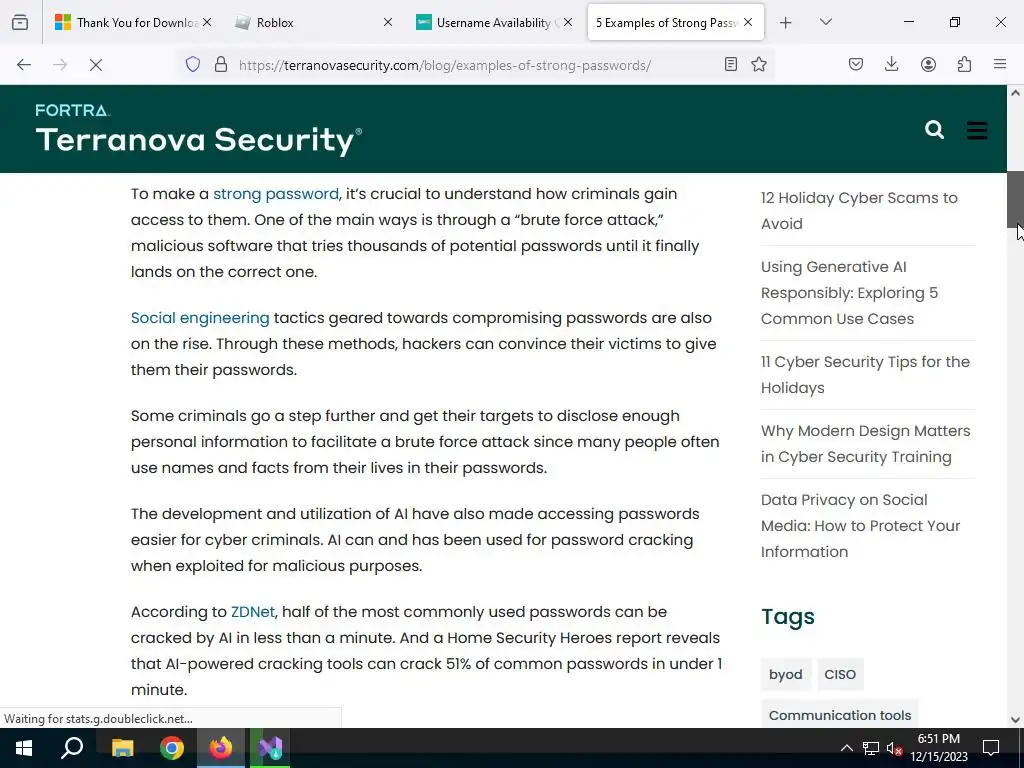Open the Windows Start menu
Screen dimensions: 1024x768
click(x=24, y=748)
